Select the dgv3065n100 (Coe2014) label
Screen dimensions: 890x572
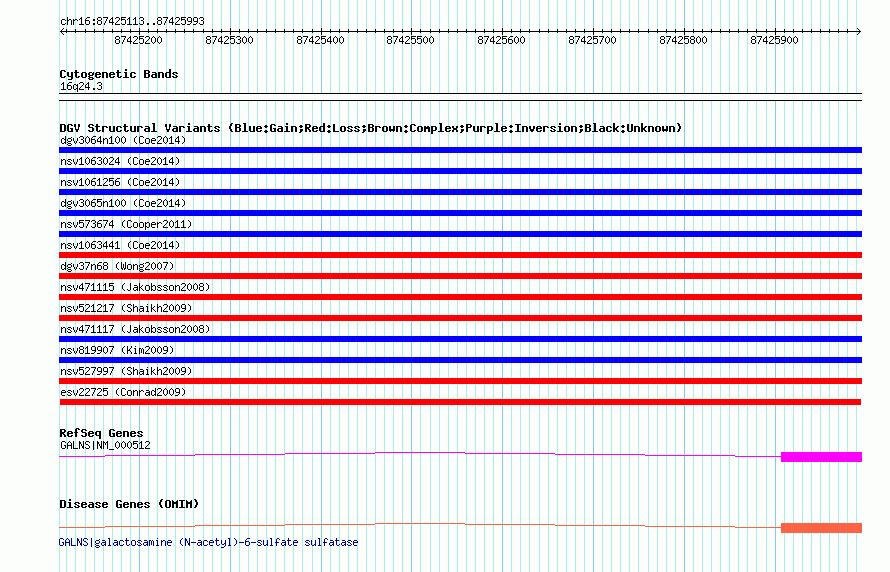[123, 203]
